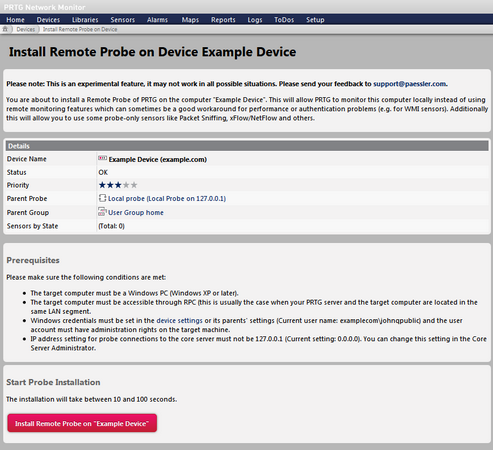Open the Maps menu

[190, 20]
